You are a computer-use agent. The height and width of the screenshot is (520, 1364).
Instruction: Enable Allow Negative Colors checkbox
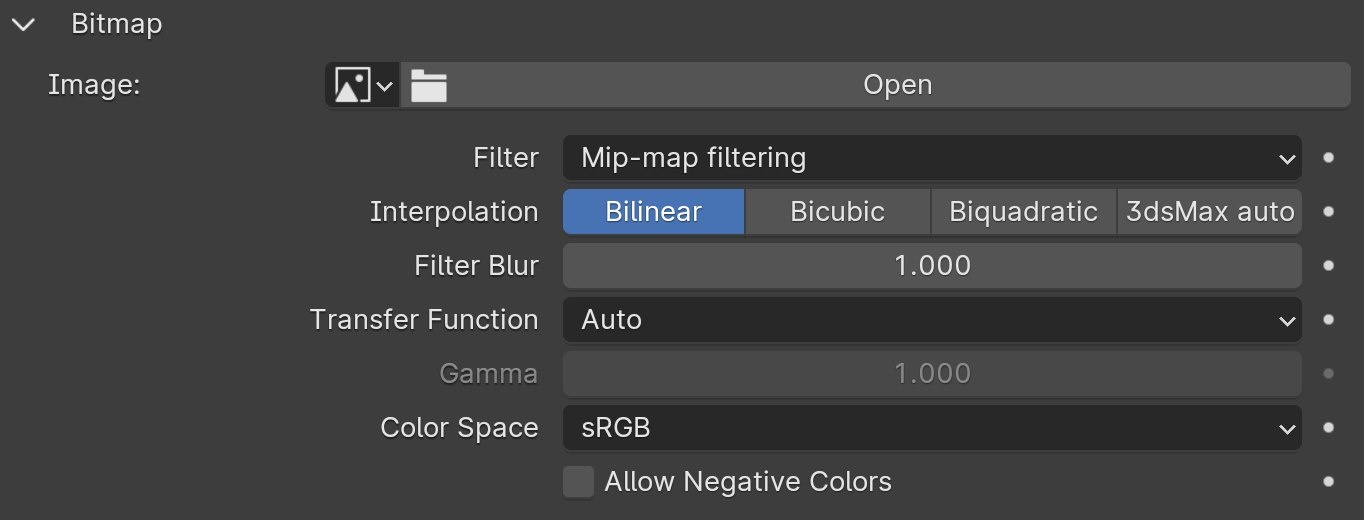[578, 482]
